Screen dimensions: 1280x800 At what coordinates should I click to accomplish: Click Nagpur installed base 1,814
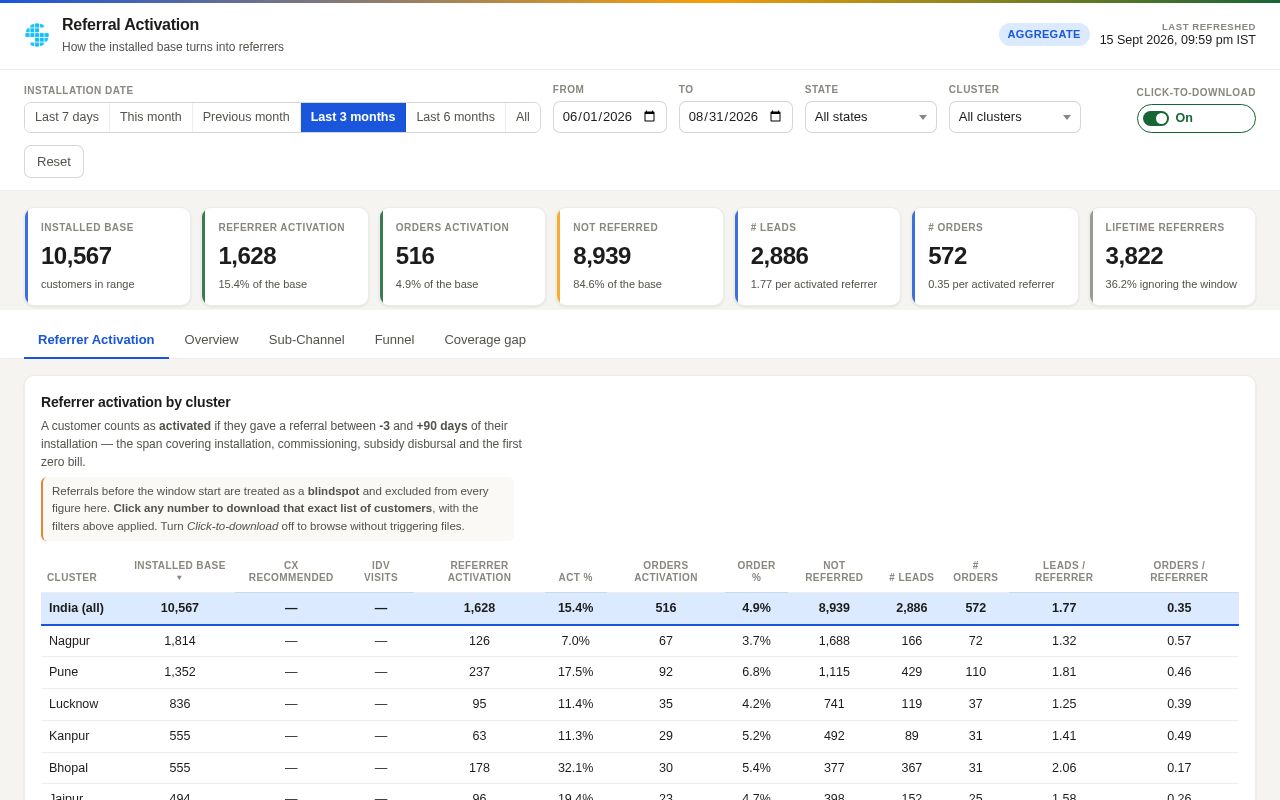pyautogui.click(x=180, y=641)
